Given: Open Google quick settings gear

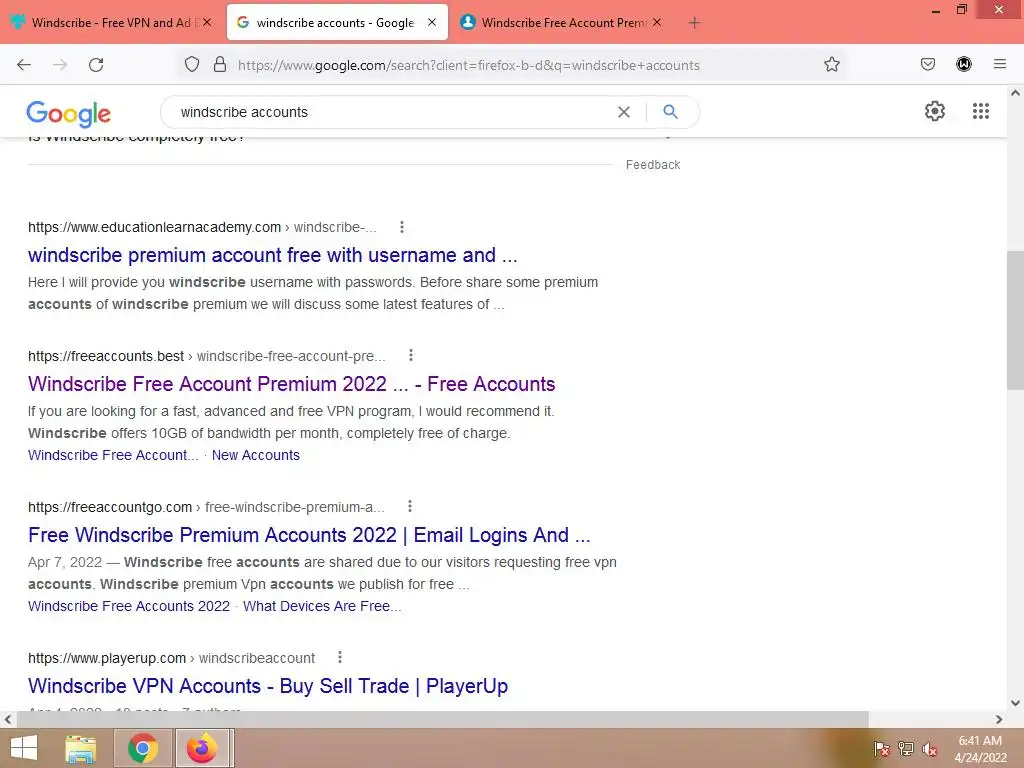Looking at the screenshot, I should click(935, 111).
